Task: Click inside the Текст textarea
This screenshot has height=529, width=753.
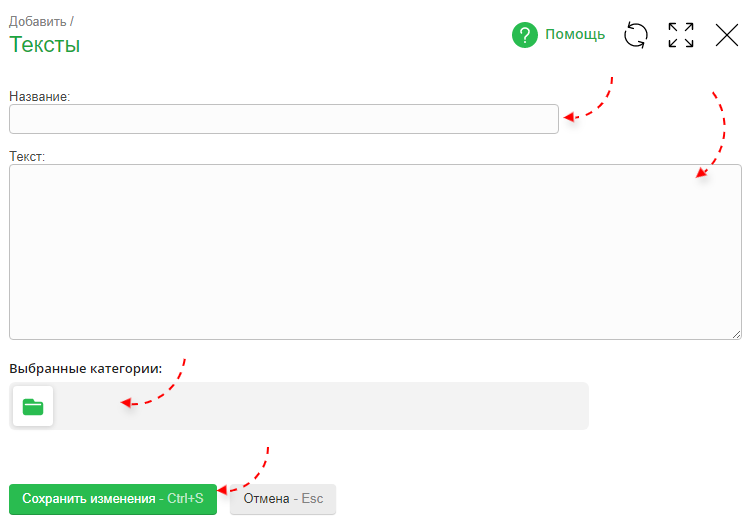Action: coord(375,252)
